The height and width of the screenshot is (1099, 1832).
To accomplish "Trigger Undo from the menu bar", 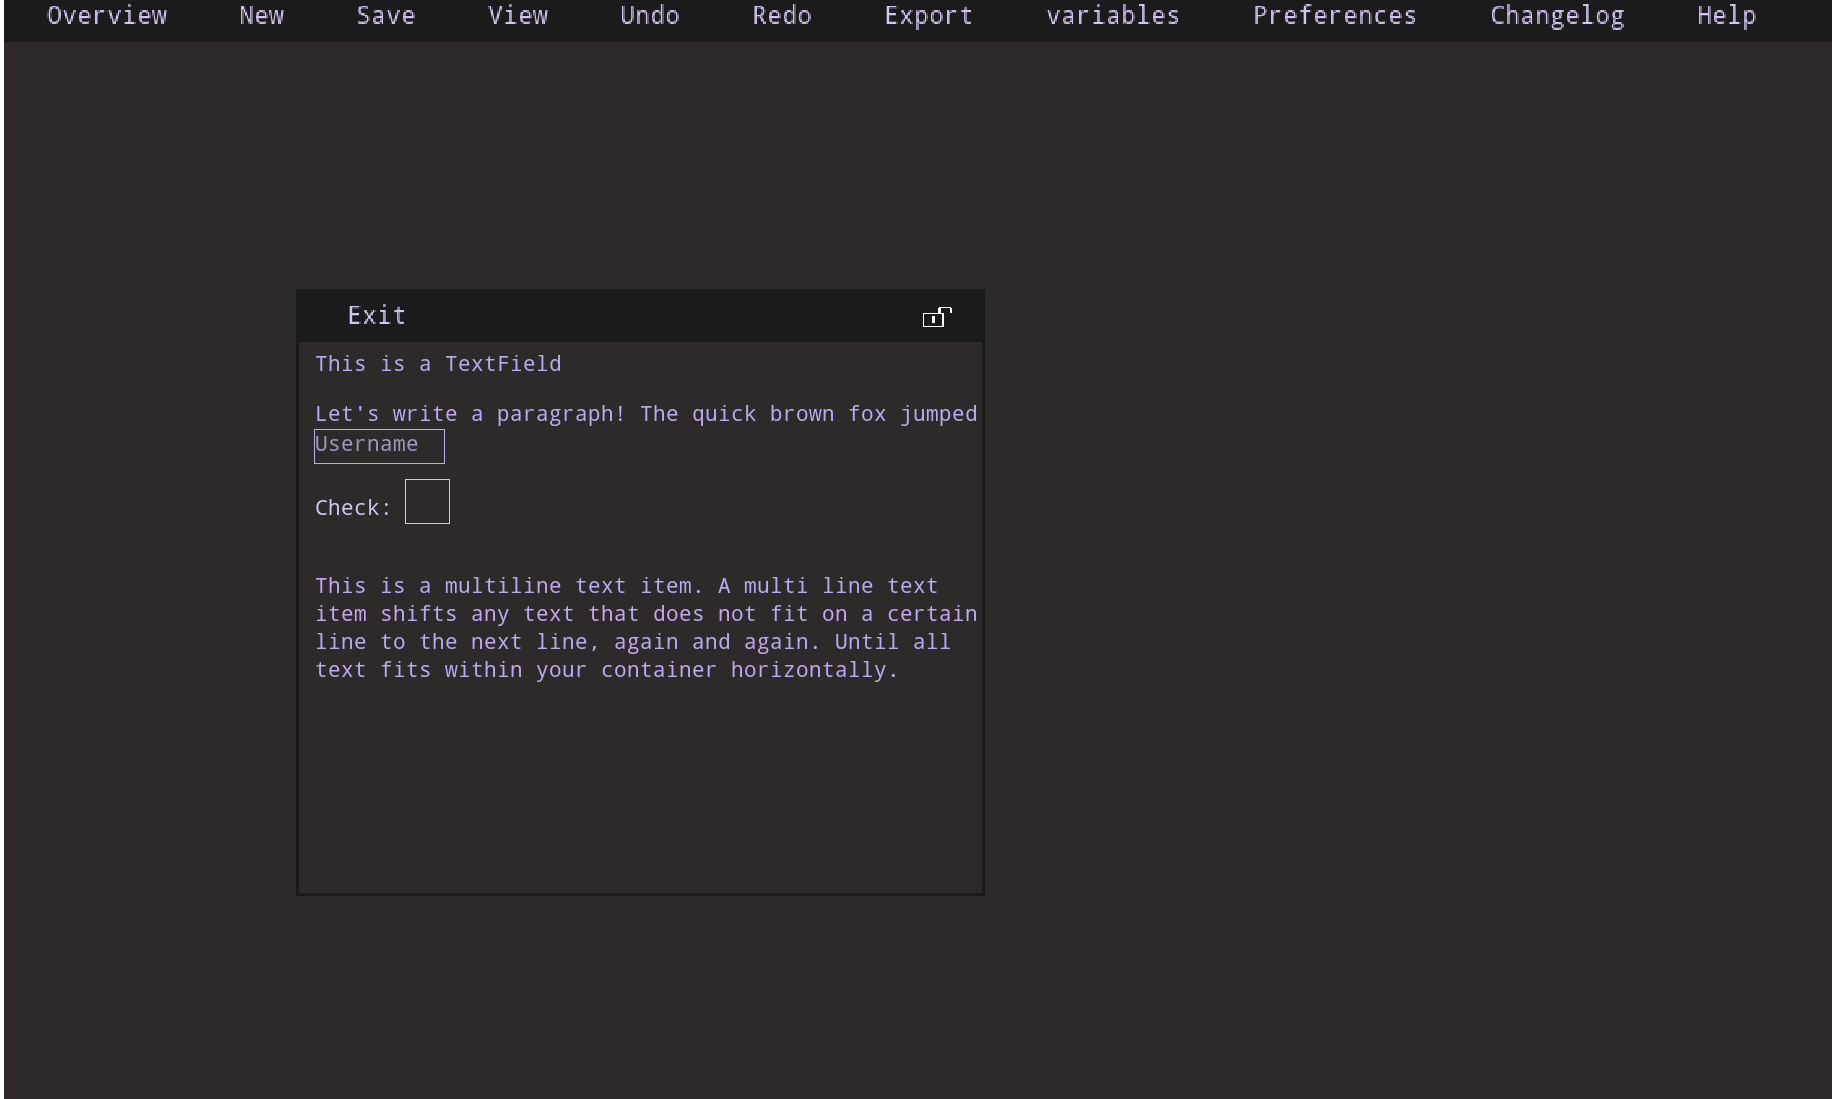I will pos(649,15).
